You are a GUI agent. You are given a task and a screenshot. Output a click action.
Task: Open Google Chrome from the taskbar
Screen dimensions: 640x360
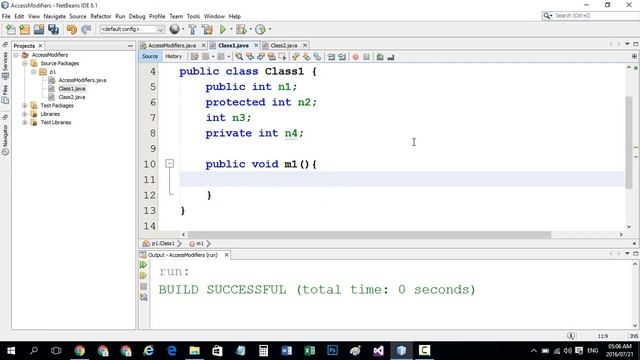(80, 351)
